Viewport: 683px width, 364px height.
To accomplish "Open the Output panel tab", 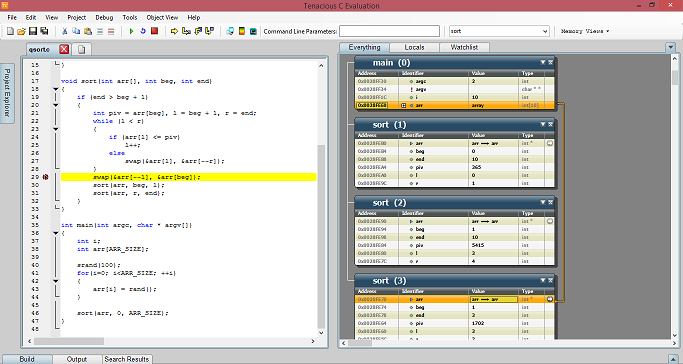I will coord(77,359).
